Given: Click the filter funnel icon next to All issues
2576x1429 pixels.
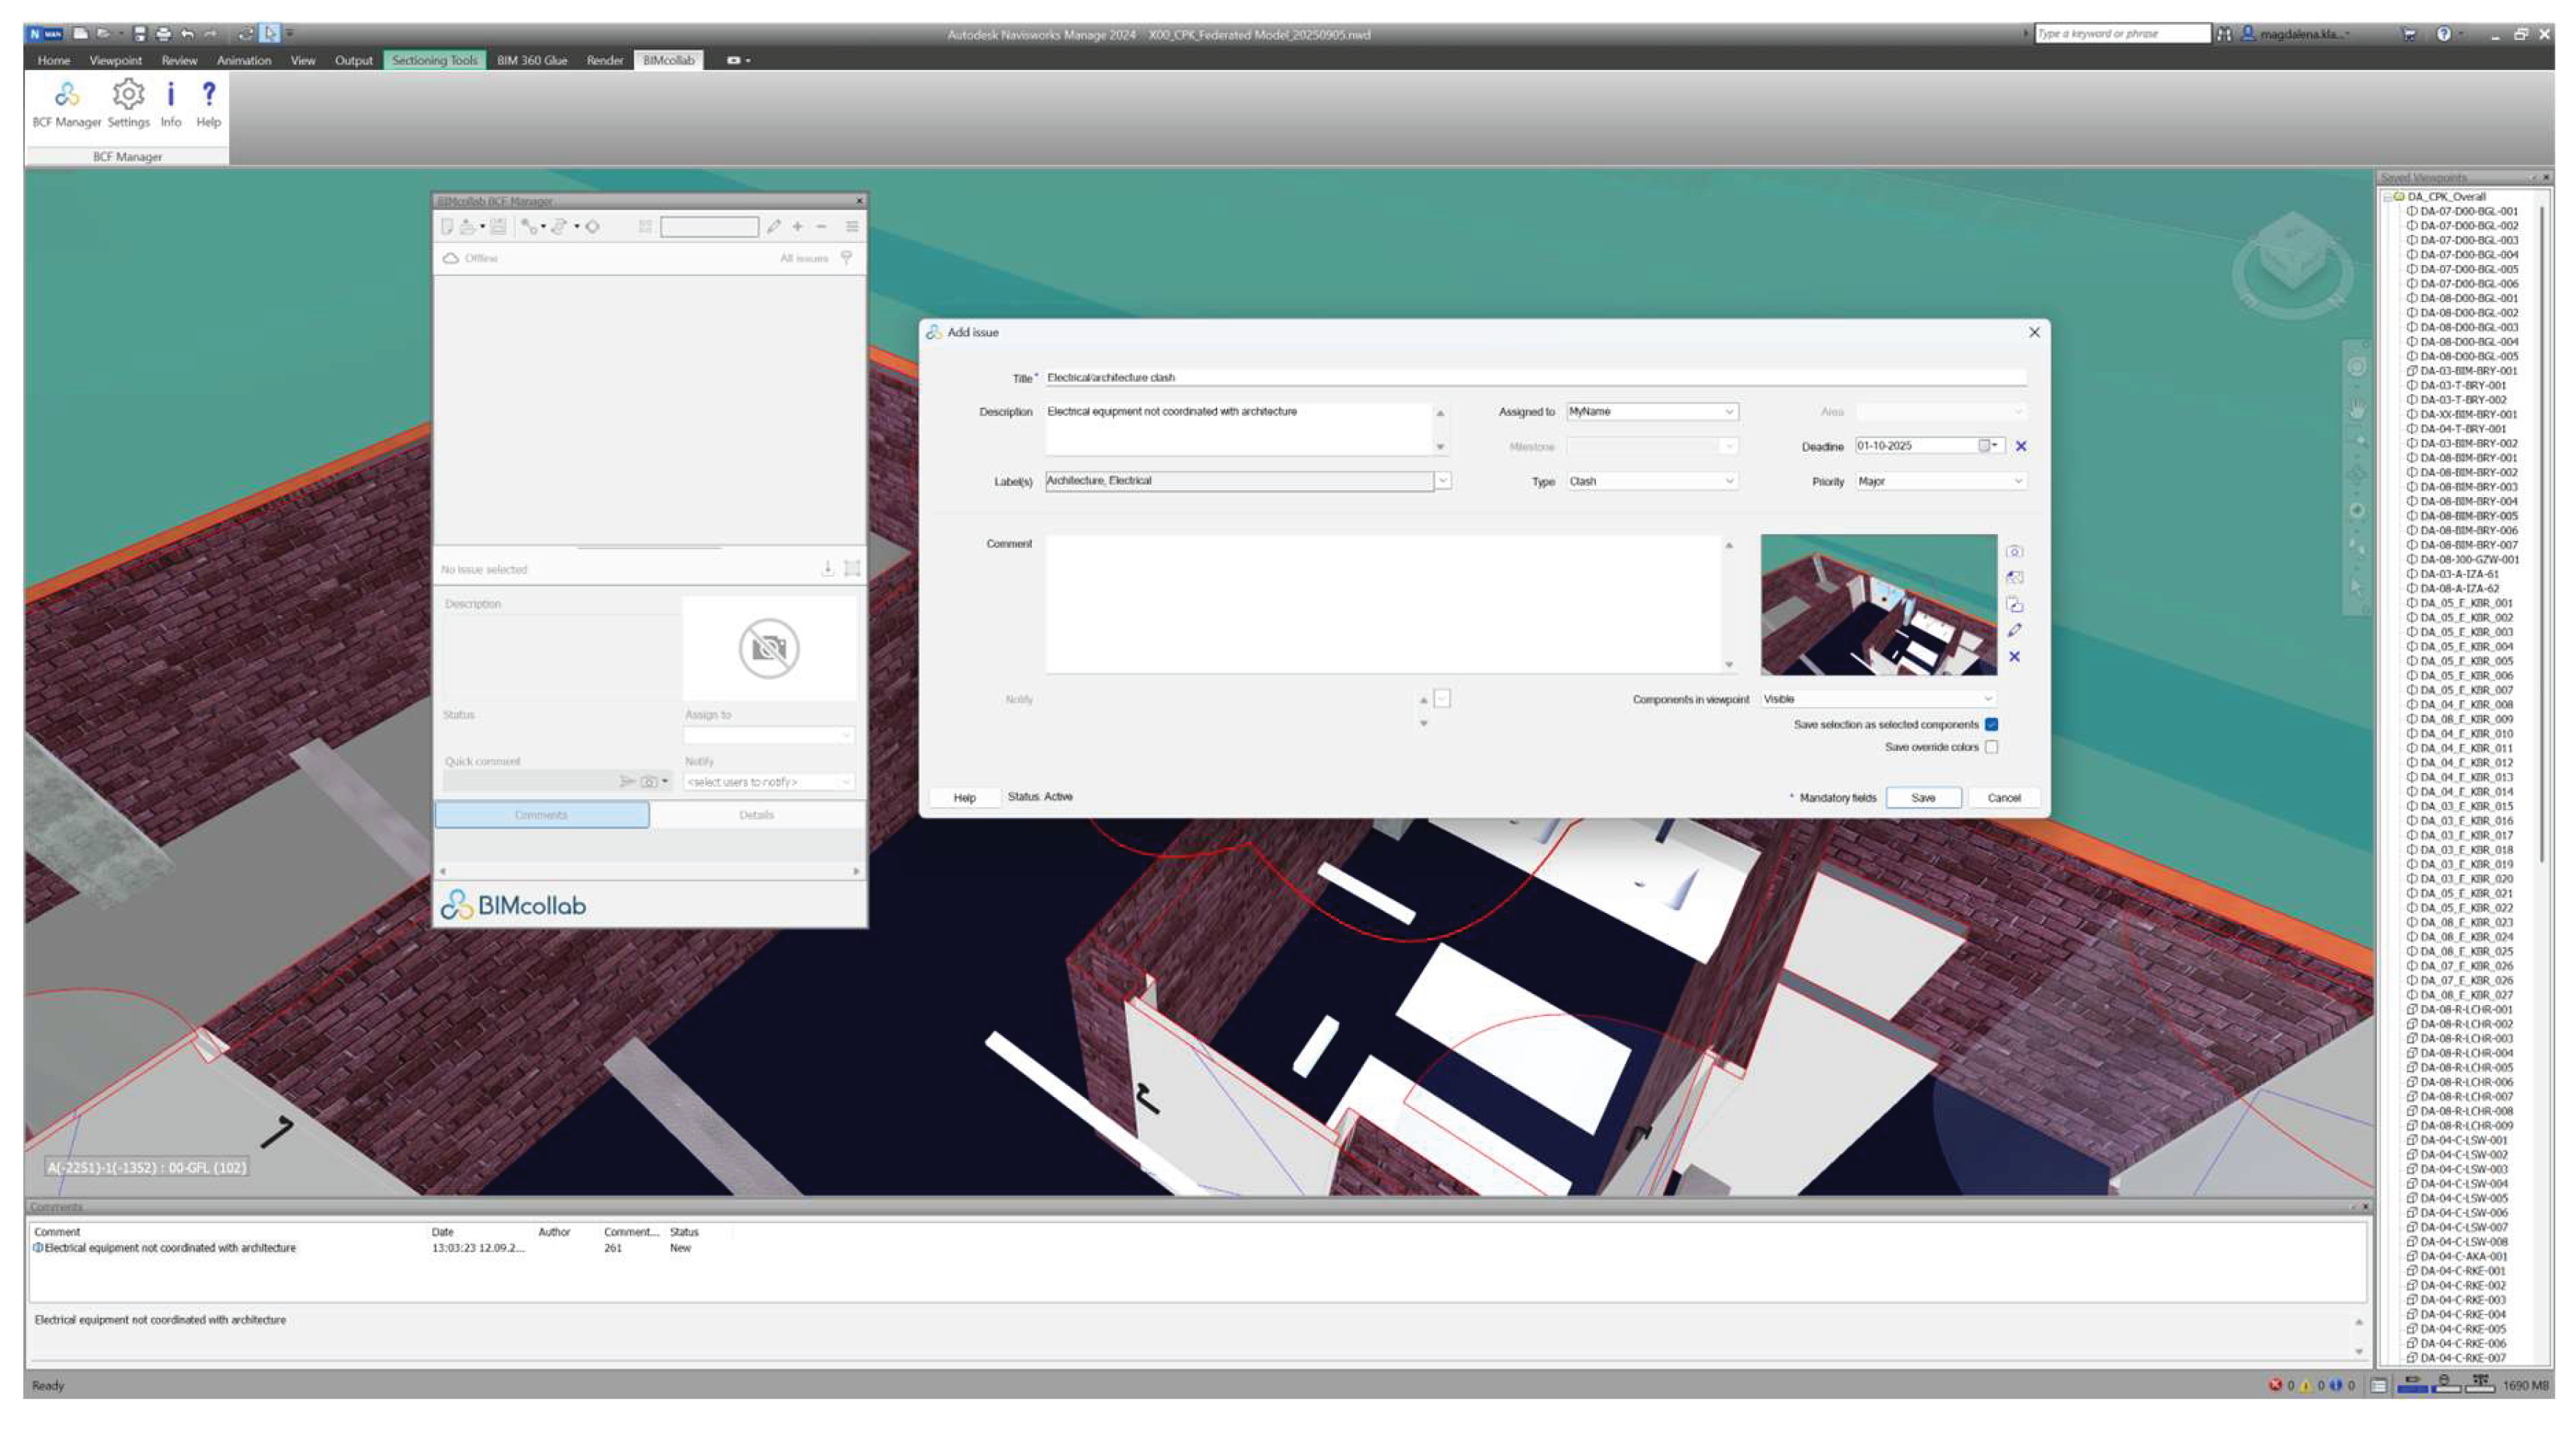Looking at the screenshot, I should [846, 258].
